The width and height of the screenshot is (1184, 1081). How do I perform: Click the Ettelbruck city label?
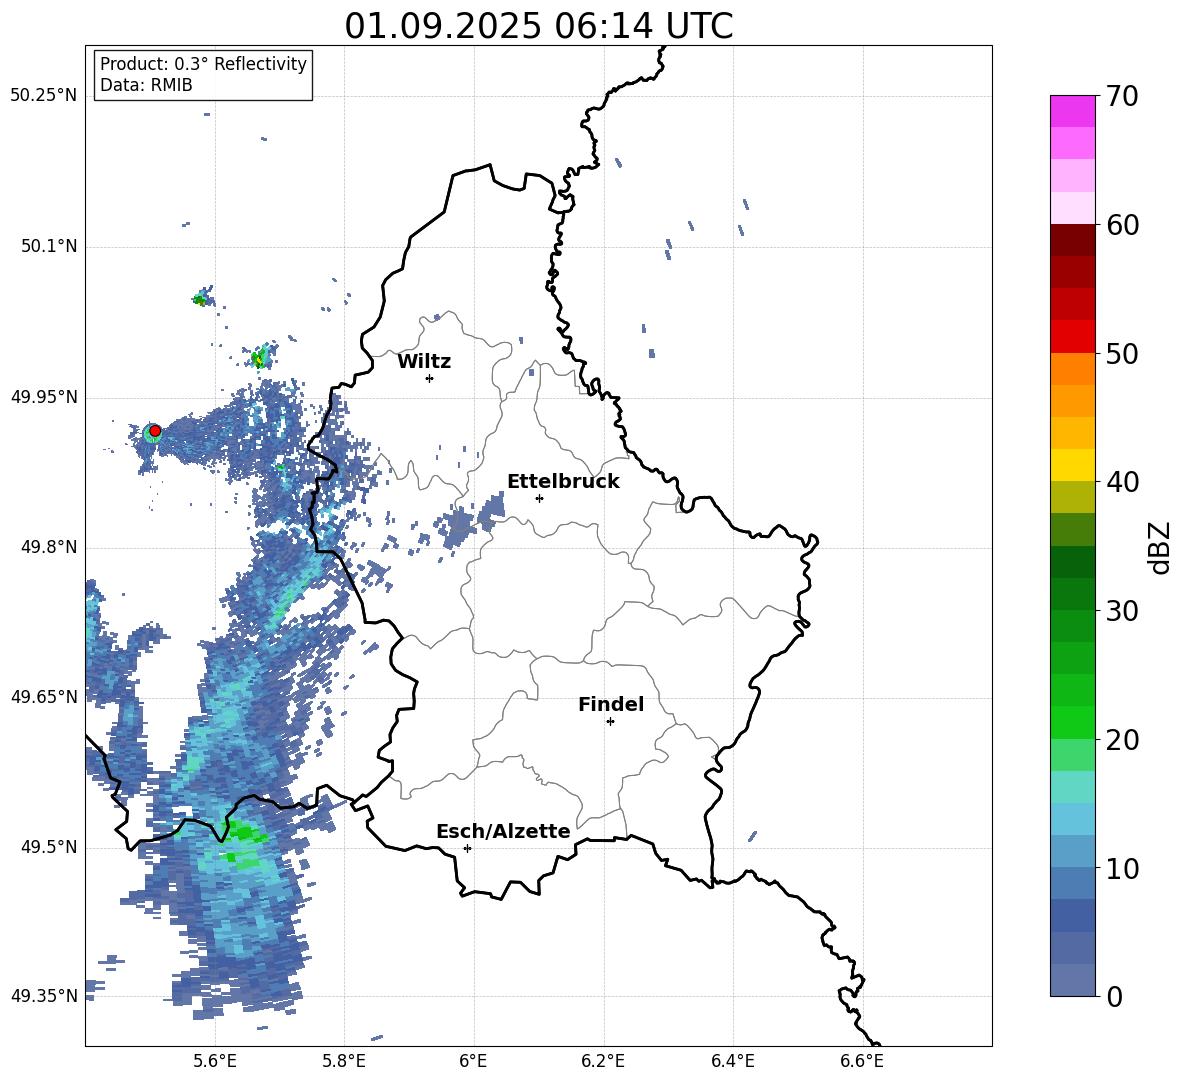[563, 482]
